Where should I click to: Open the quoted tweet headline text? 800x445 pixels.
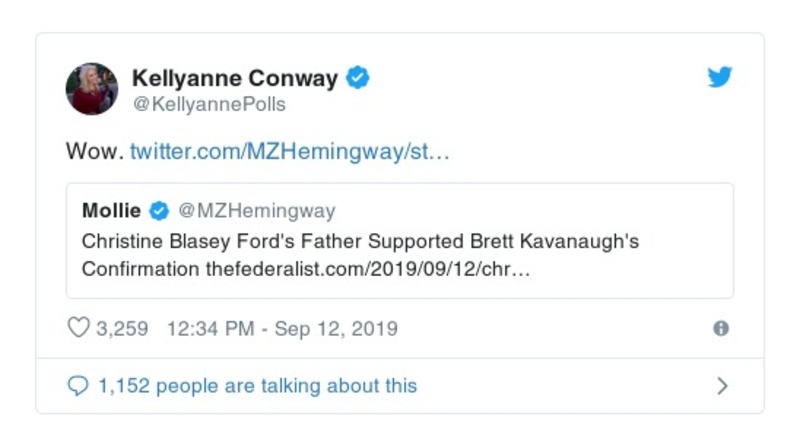click(359, 242)
